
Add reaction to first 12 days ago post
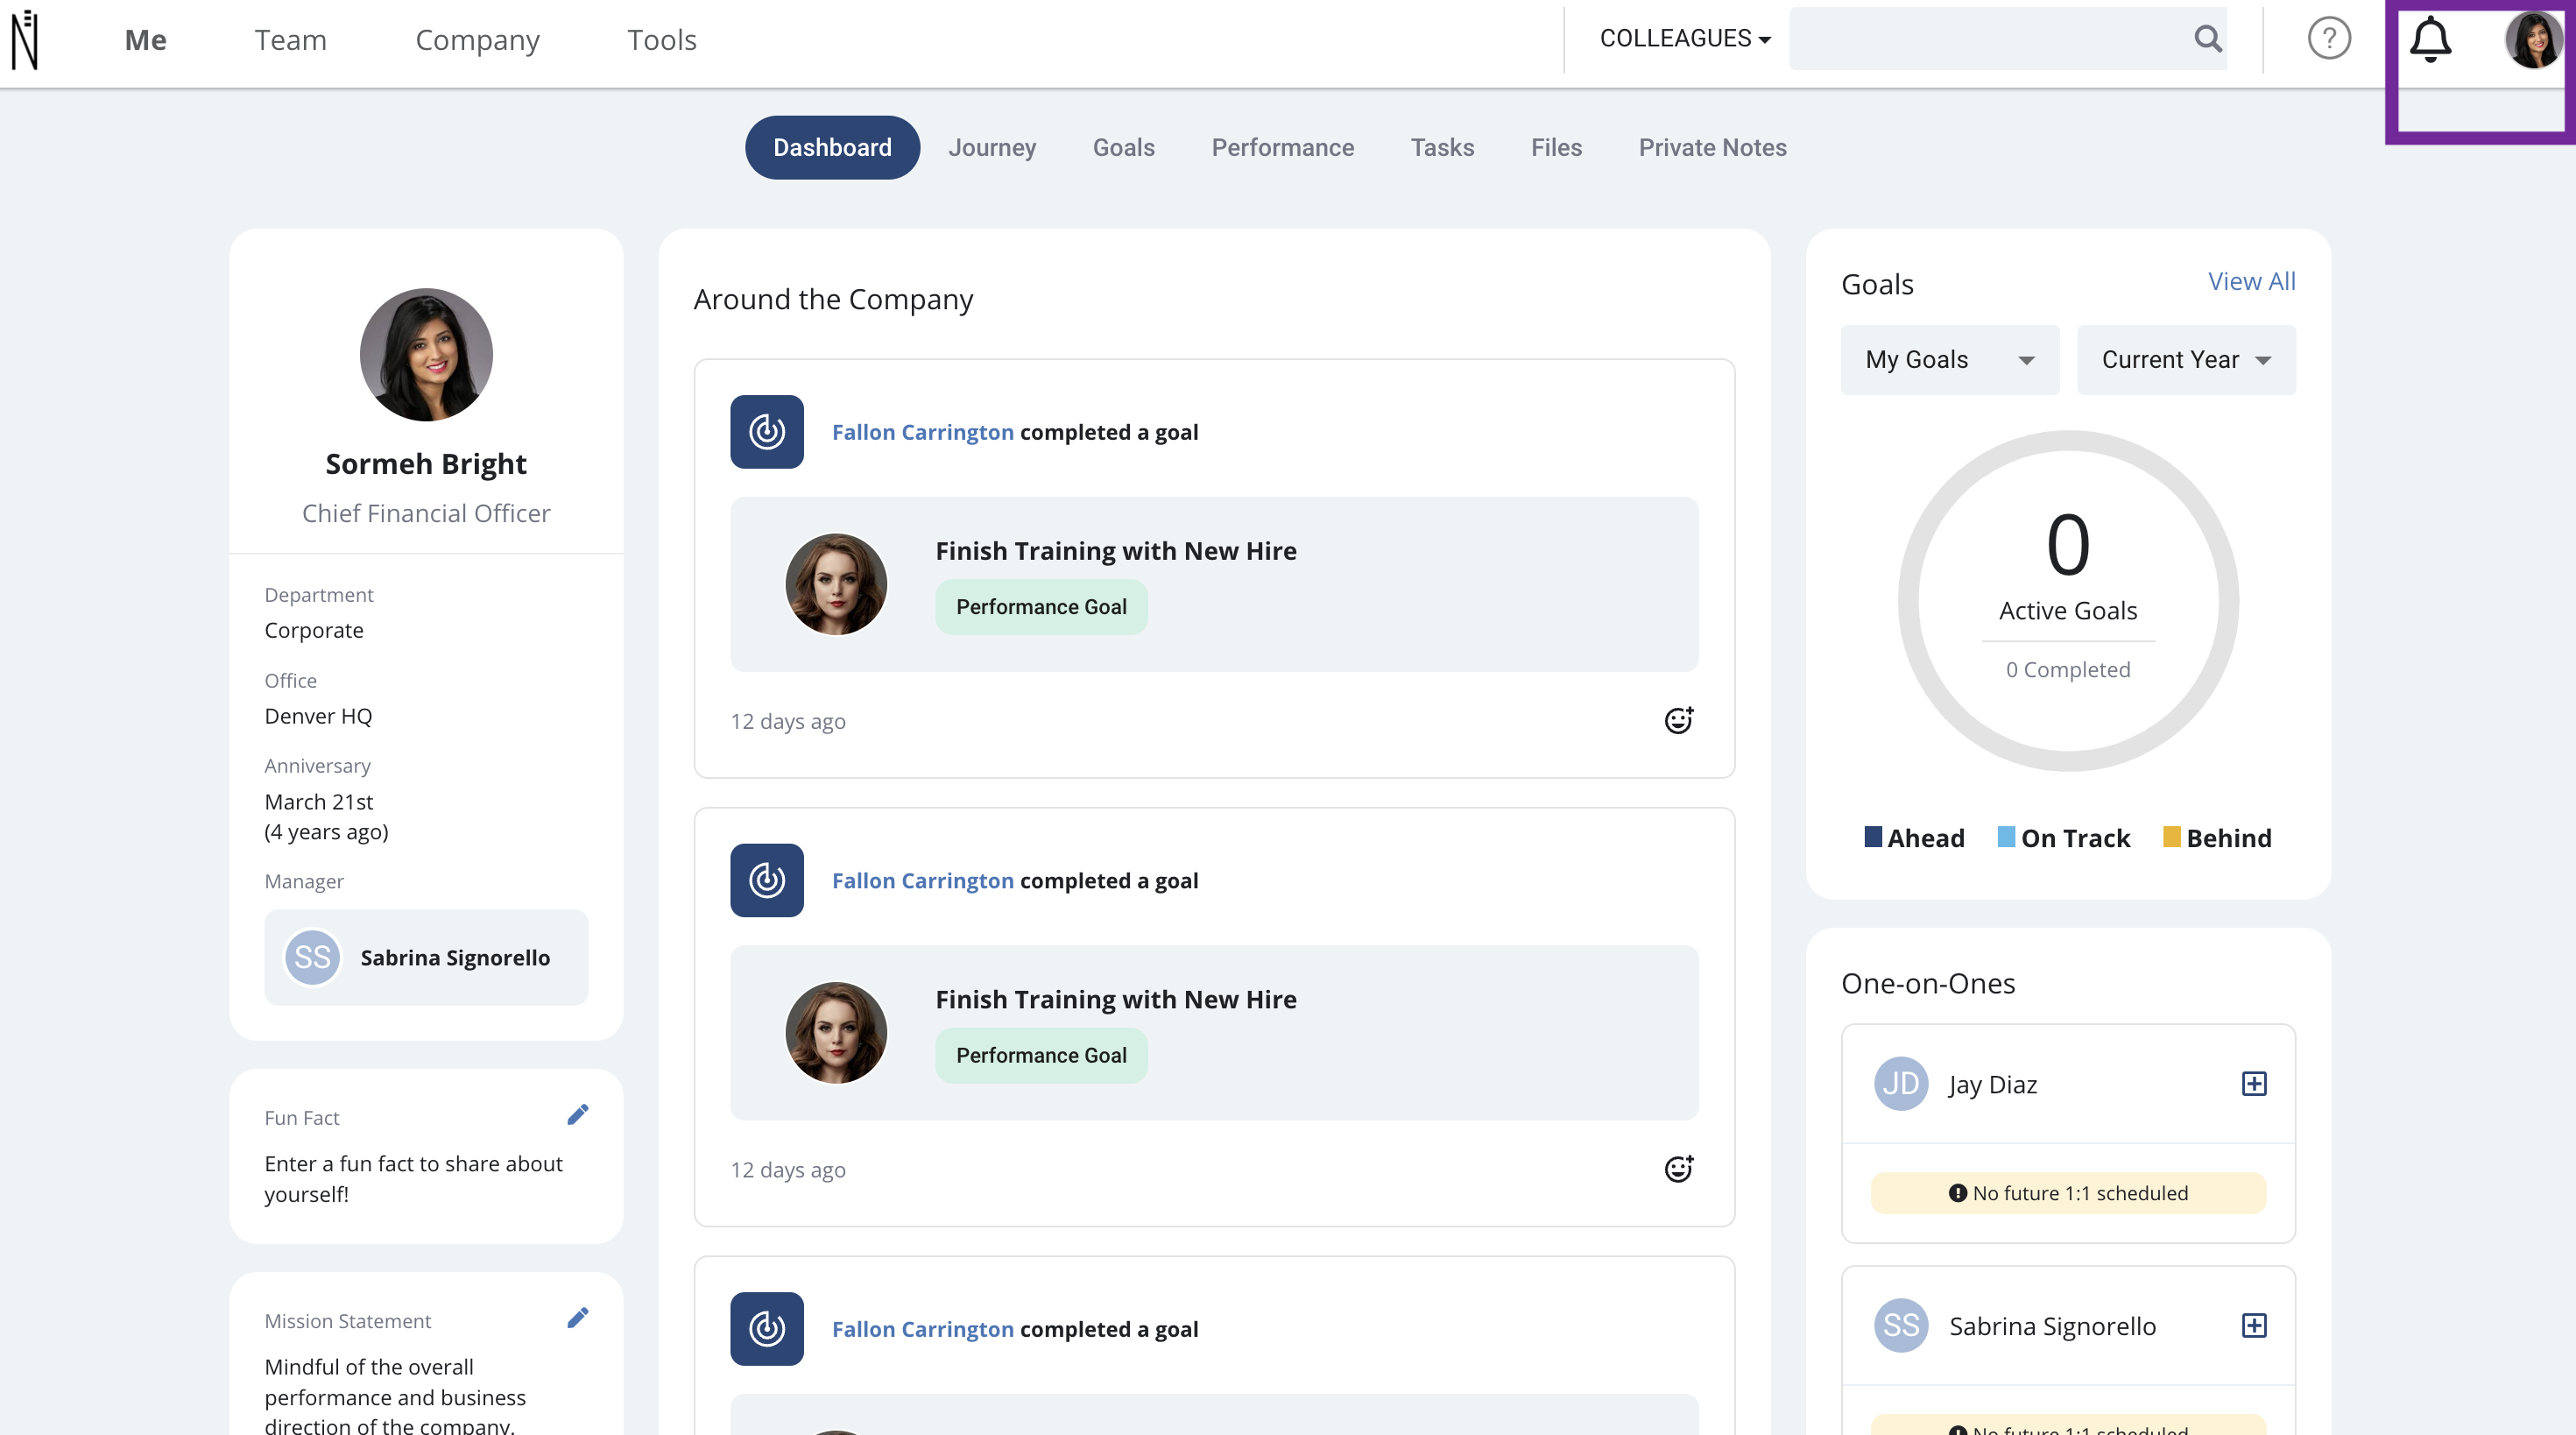click(1679, 720)
